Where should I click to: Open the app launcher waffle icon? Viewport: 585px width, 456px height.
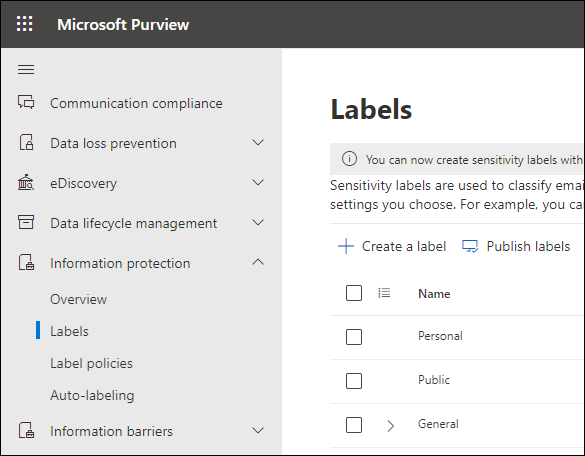pyautogui.click(x=25, y=24)
